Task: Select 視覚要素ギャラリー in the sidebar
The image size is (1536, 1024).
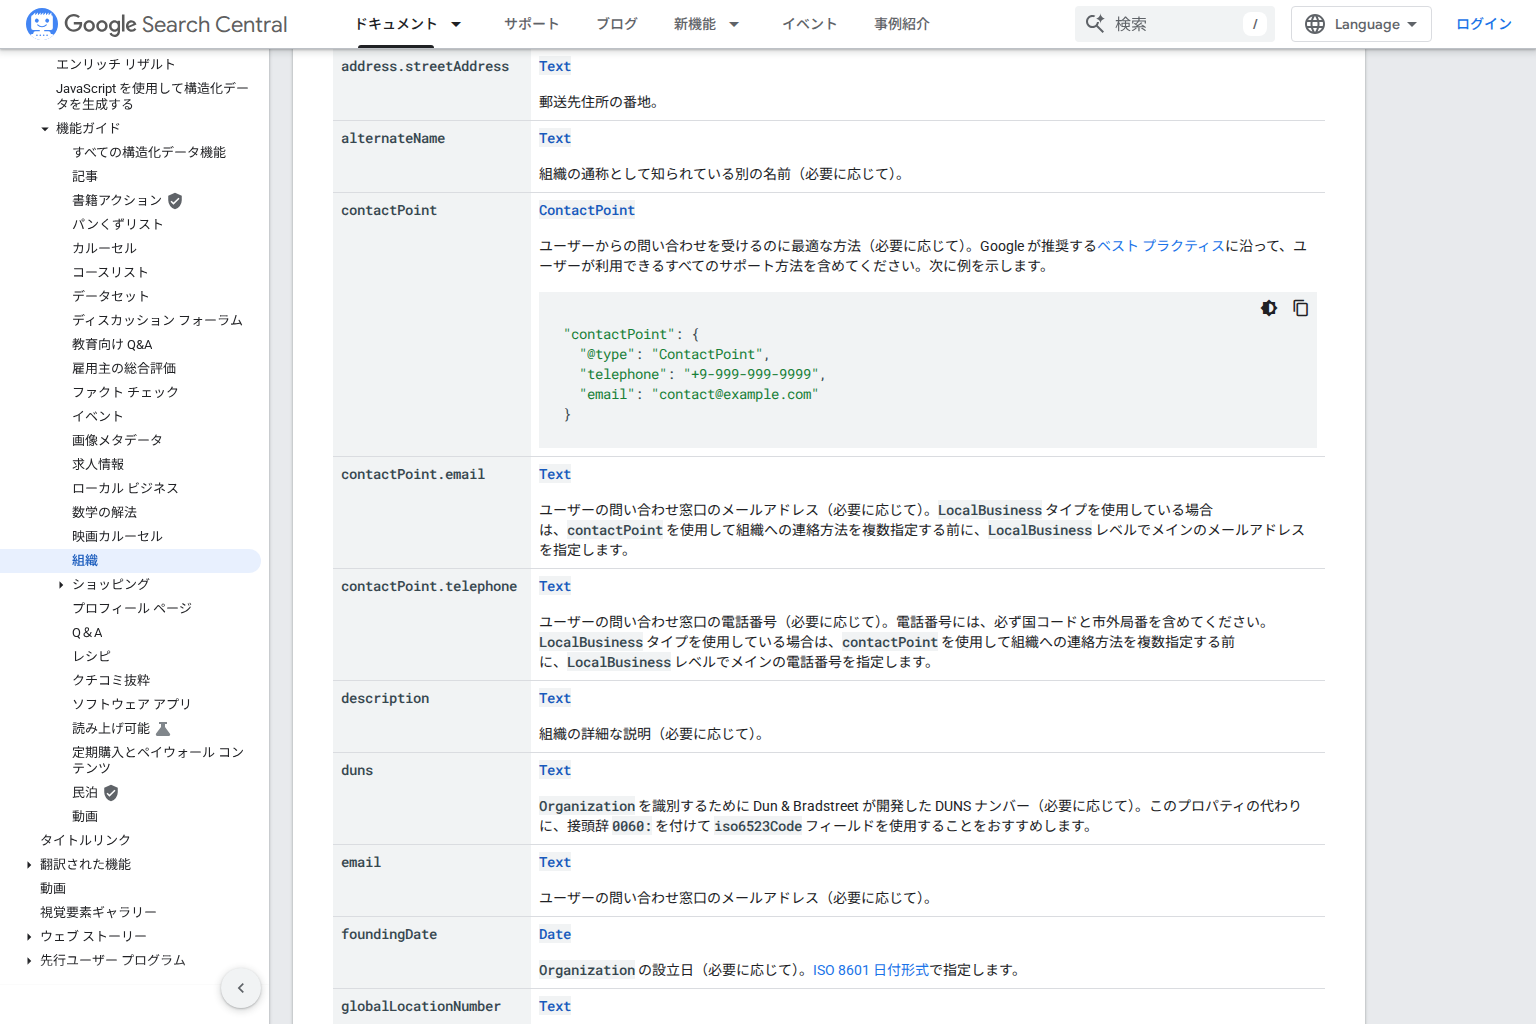Action: pyautogui.click(x=98, y=913)
